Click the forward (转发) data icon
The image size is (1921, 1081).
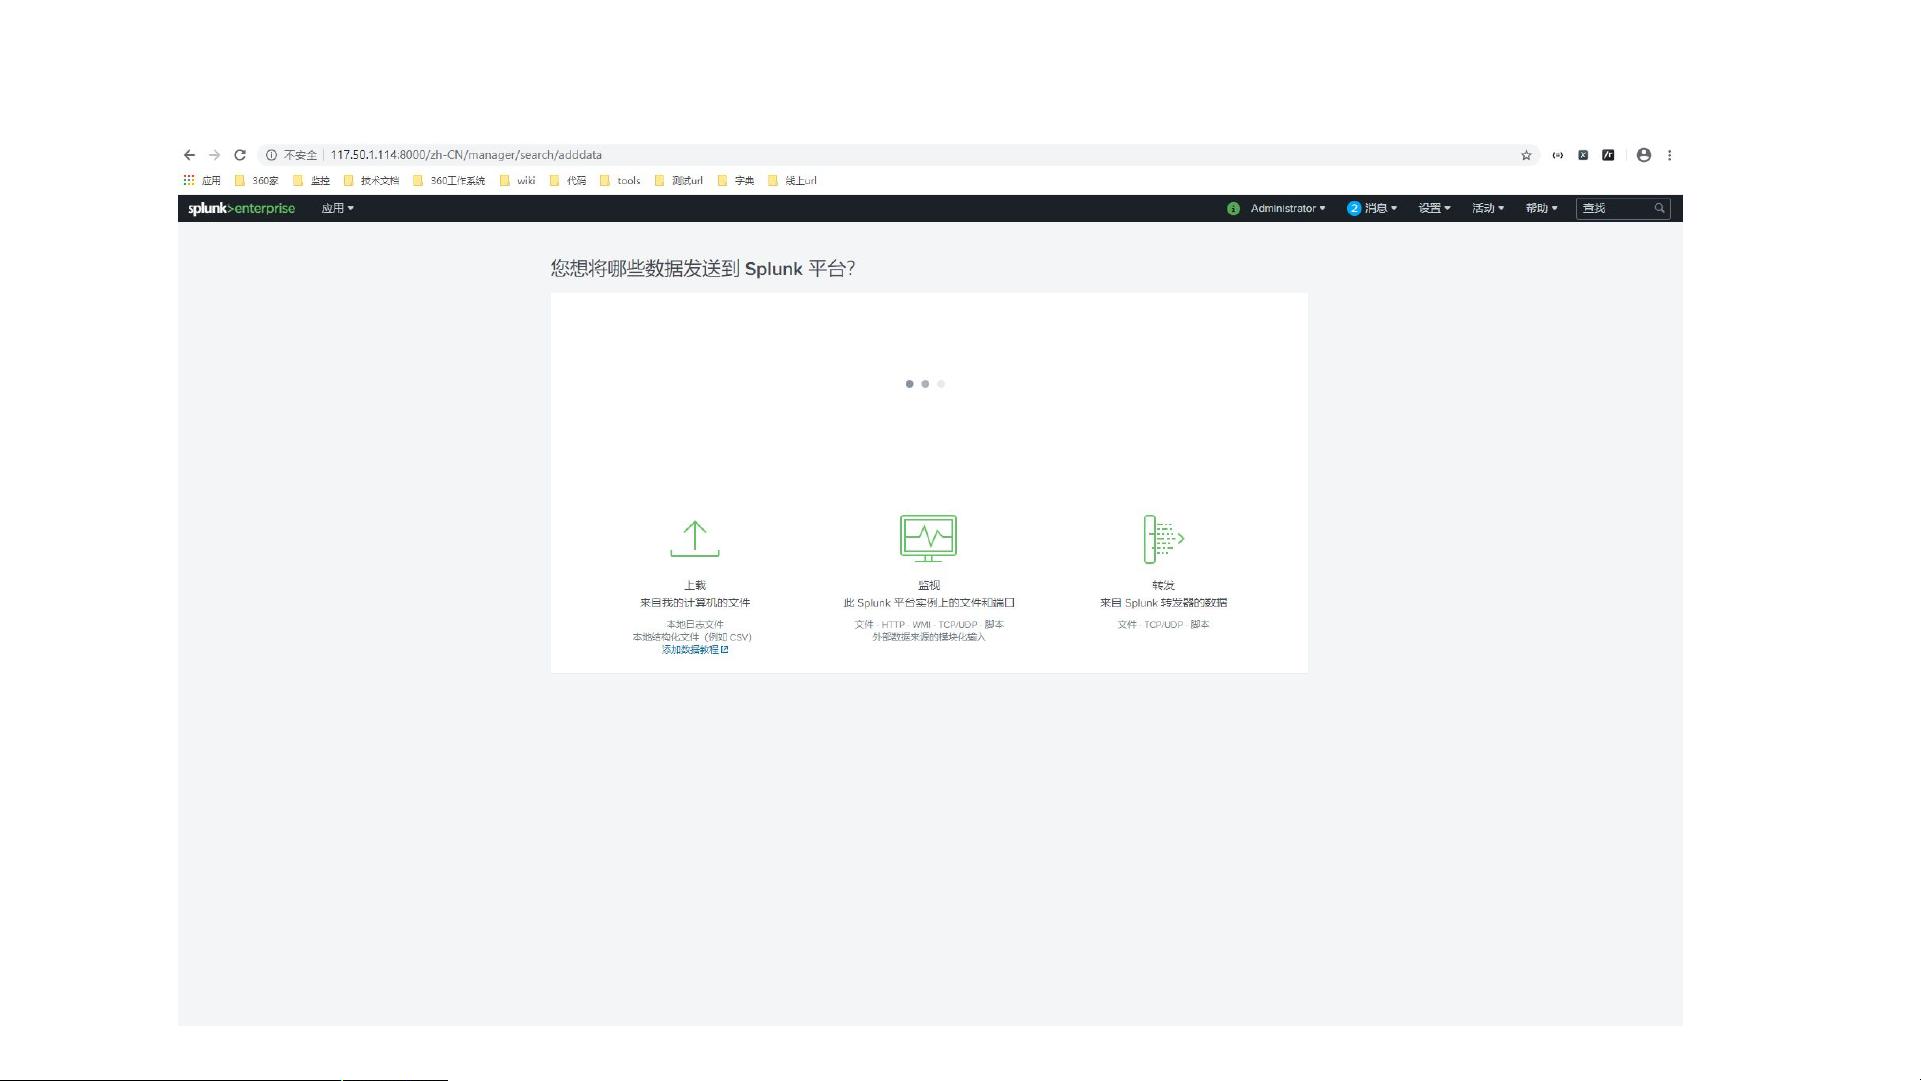[1163, 539]
